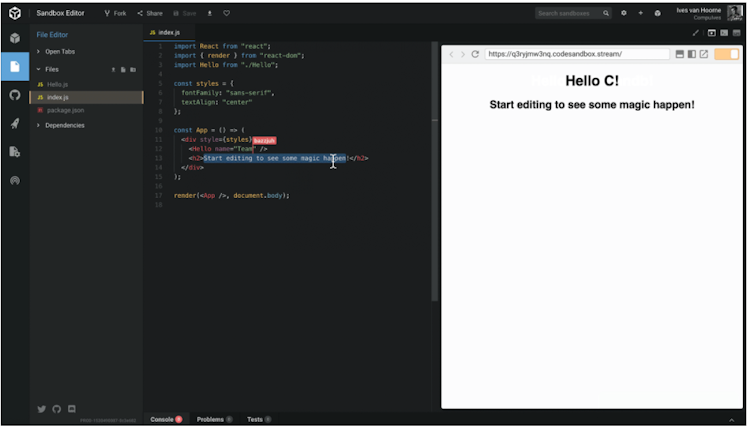Open the GitHub sidebar panel

click(15, 95)
